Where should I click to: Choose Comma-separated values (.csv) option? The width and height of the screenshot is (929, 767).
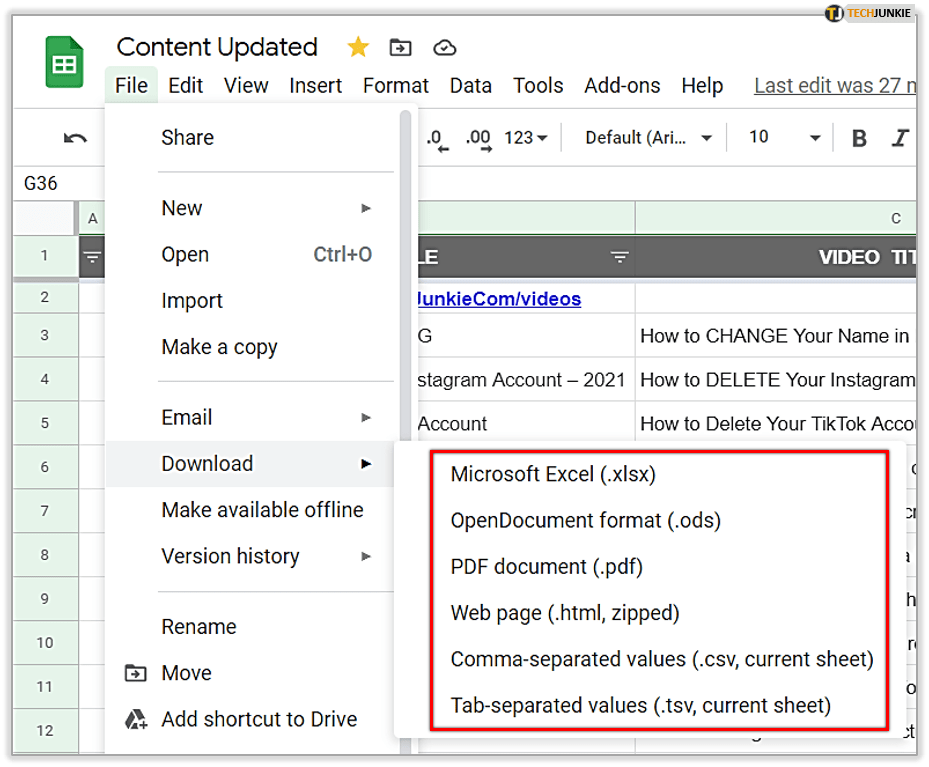(662, 659)
